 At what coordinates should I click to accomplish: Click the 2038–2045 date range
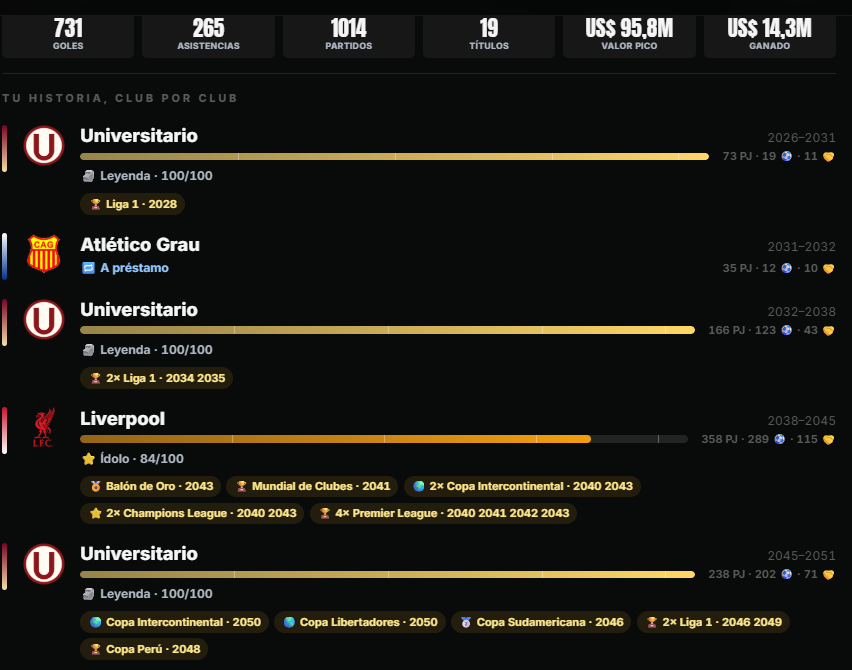pyautogui.click(x=801, y=421)
